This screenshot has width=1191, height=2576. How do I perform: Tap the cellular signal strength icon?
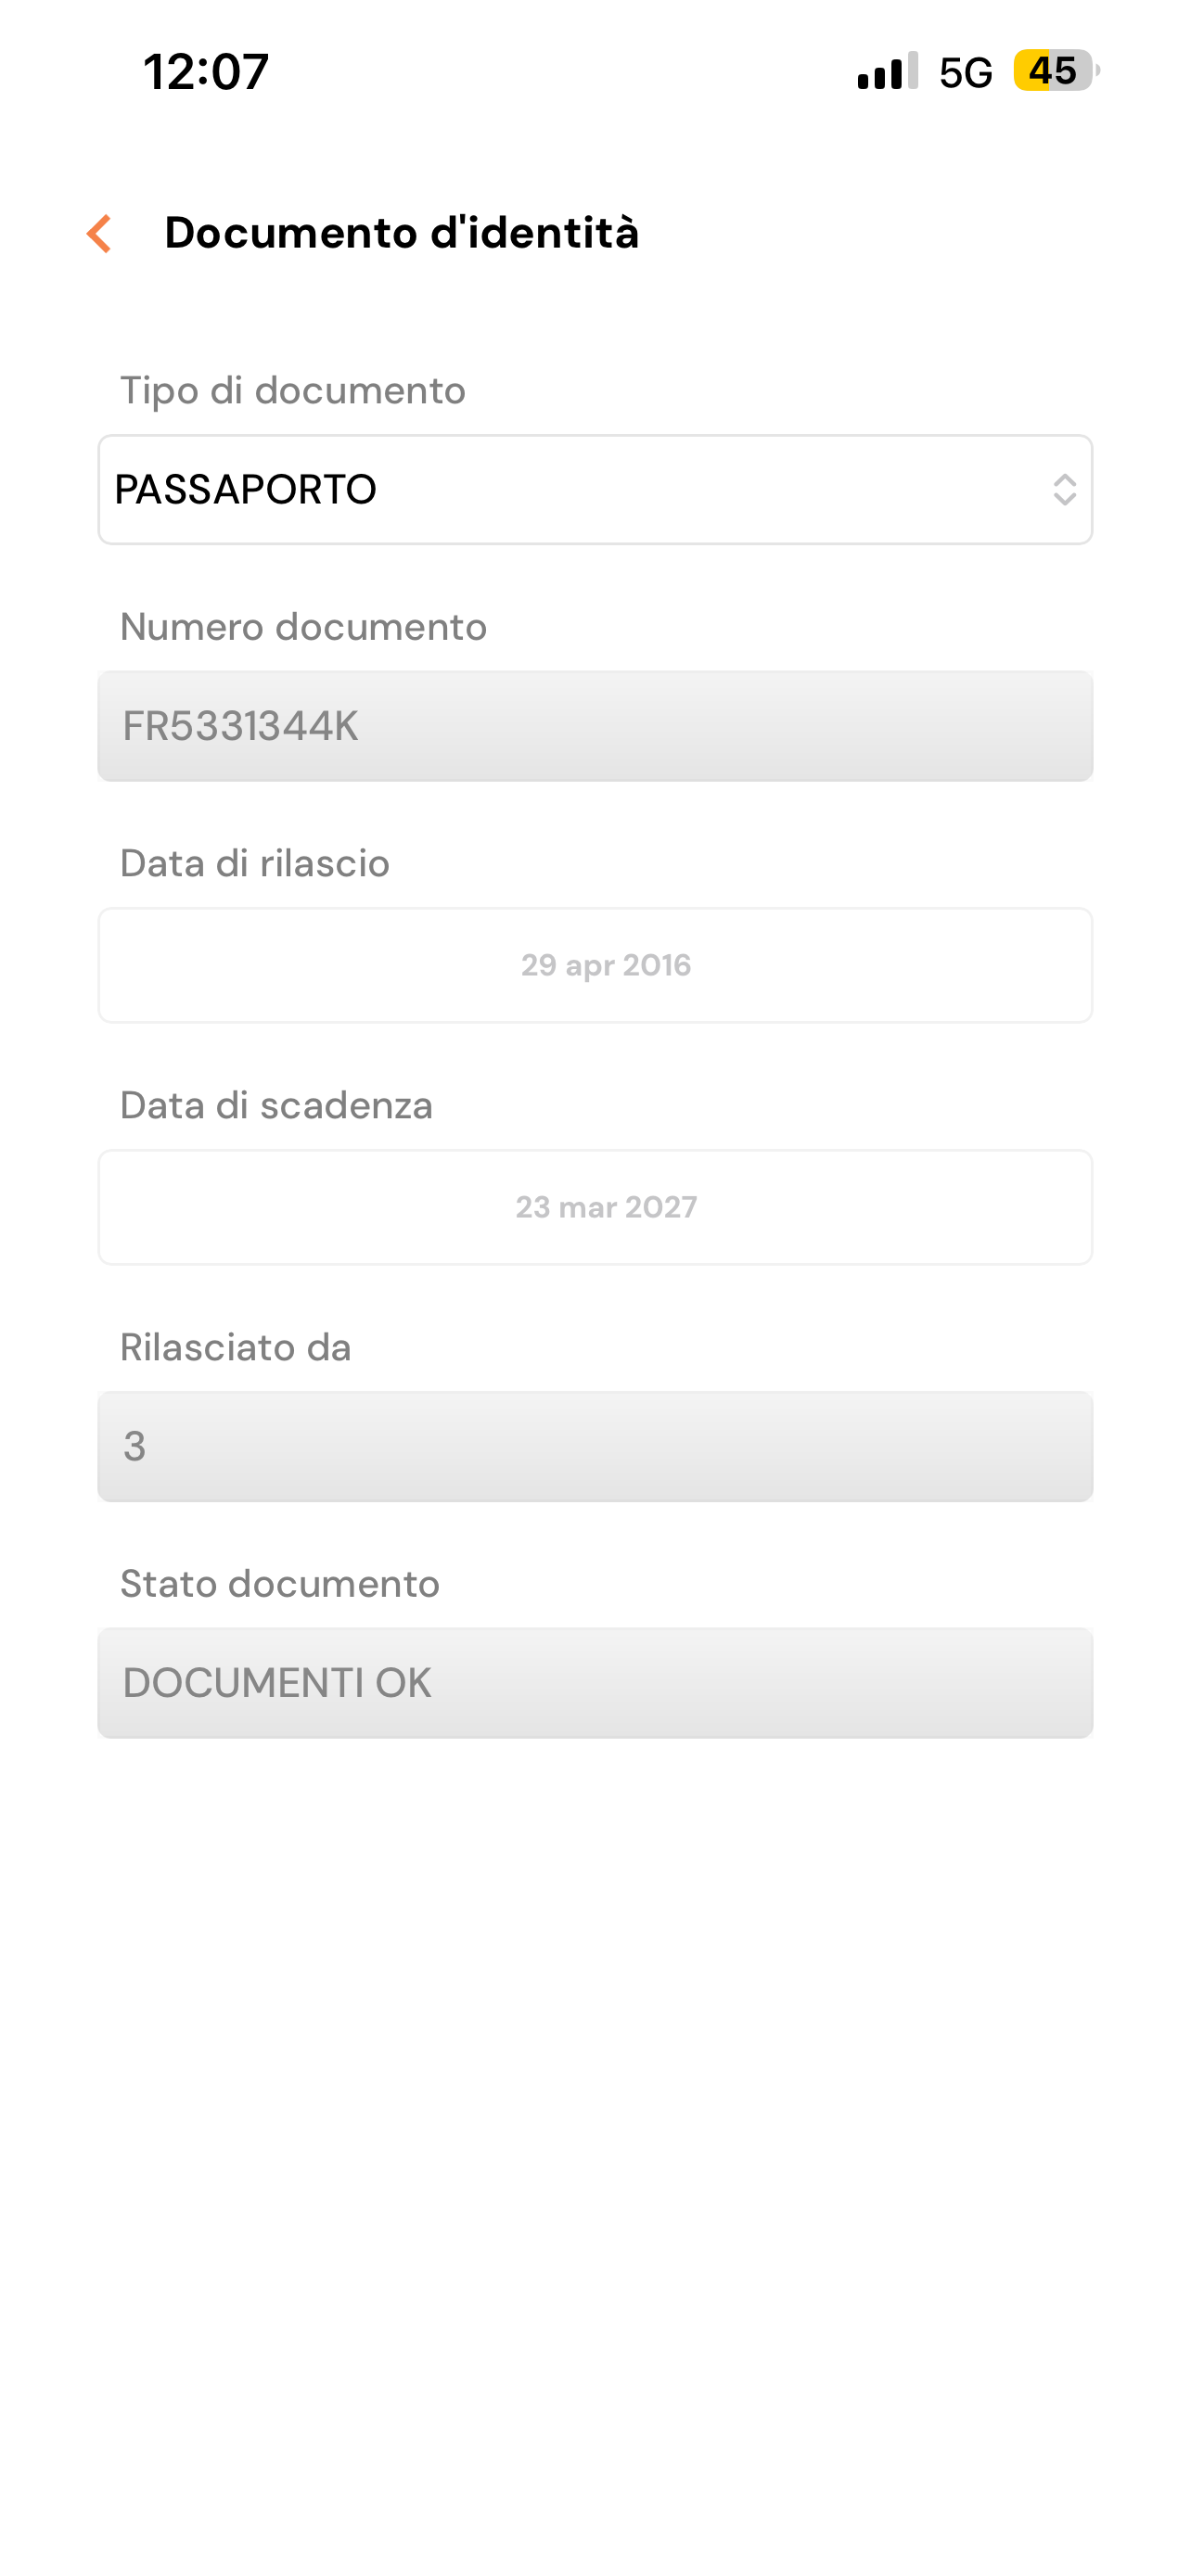[887, 72]
